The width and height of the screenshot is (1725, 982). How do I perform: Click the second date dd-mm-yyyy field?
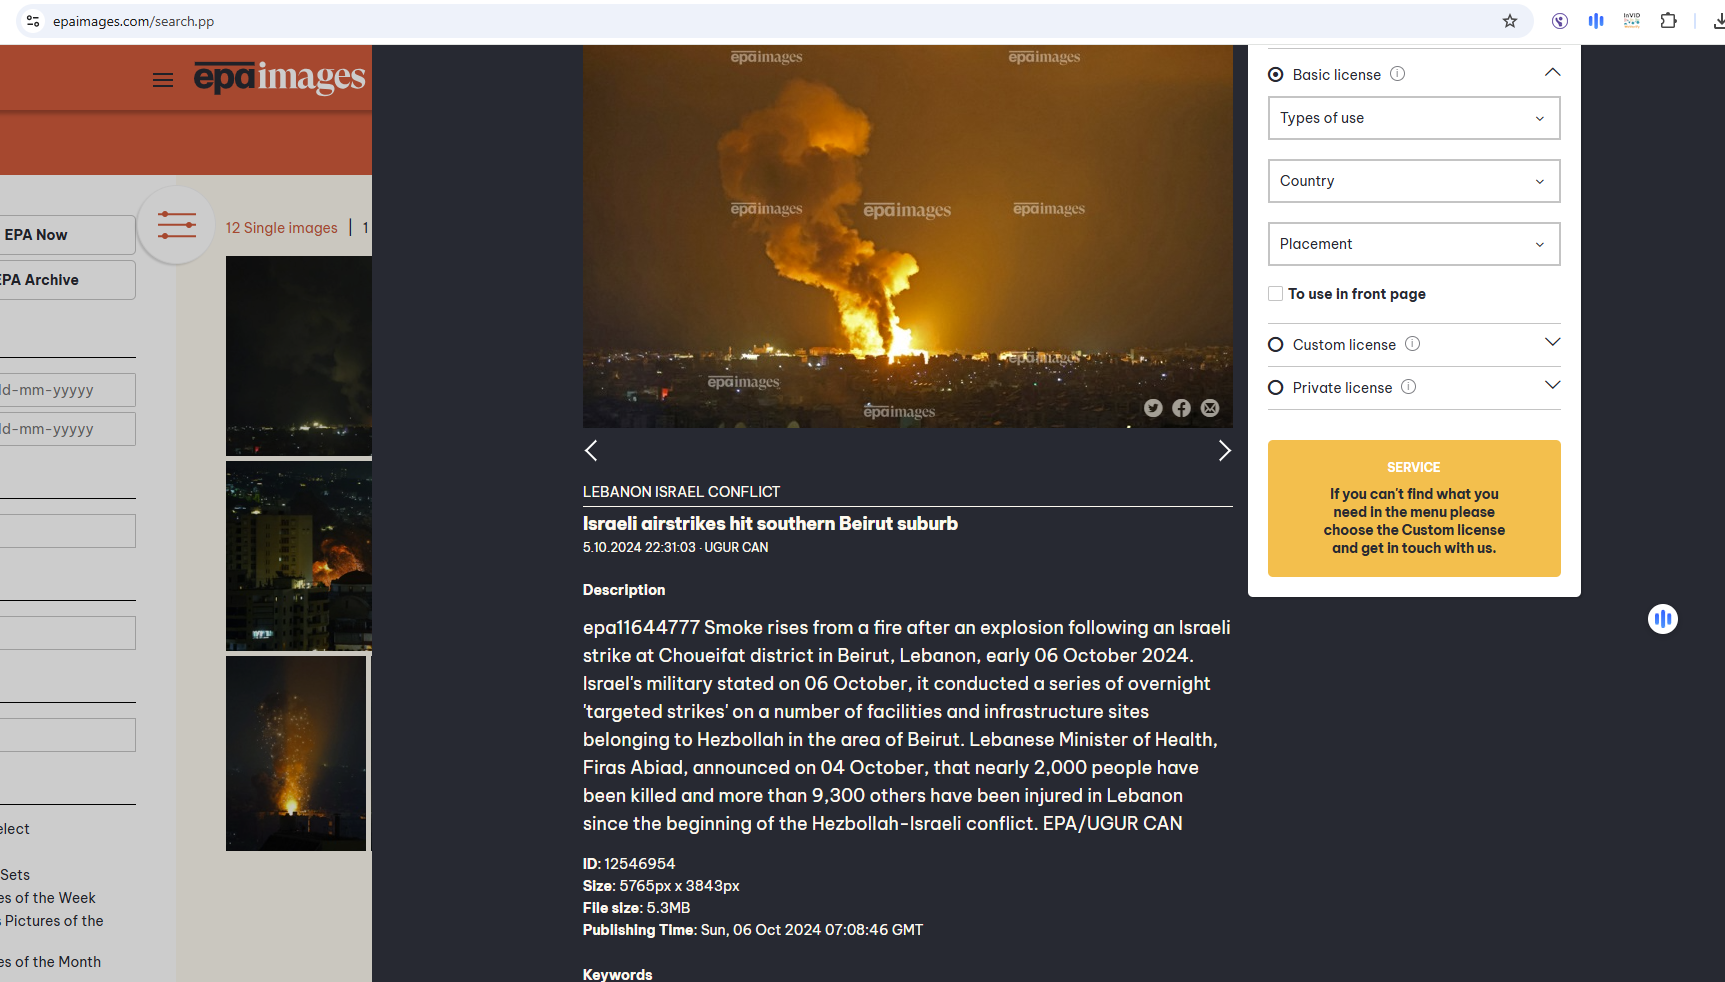click(68, 429)
